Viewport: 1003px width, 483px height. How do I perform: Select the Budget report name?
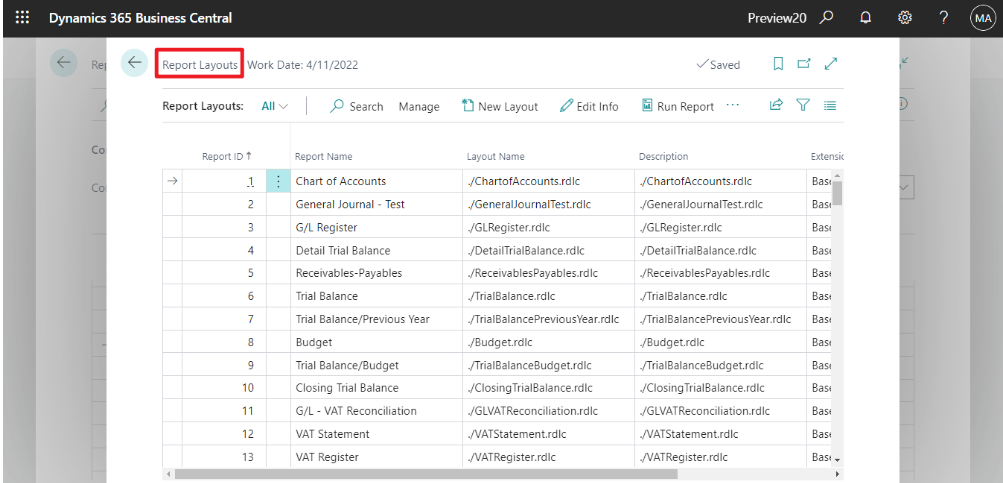(x=314, y=342)
